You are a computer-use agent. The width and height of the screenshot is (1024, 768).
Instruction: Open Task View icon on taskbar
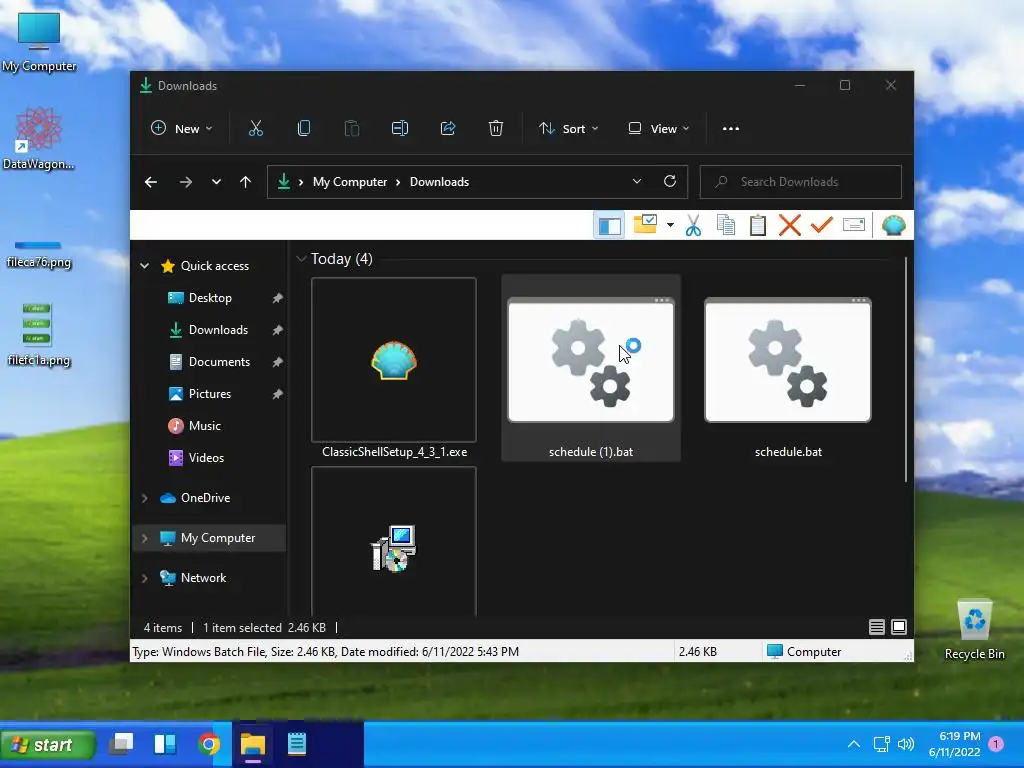click(121, 744)
